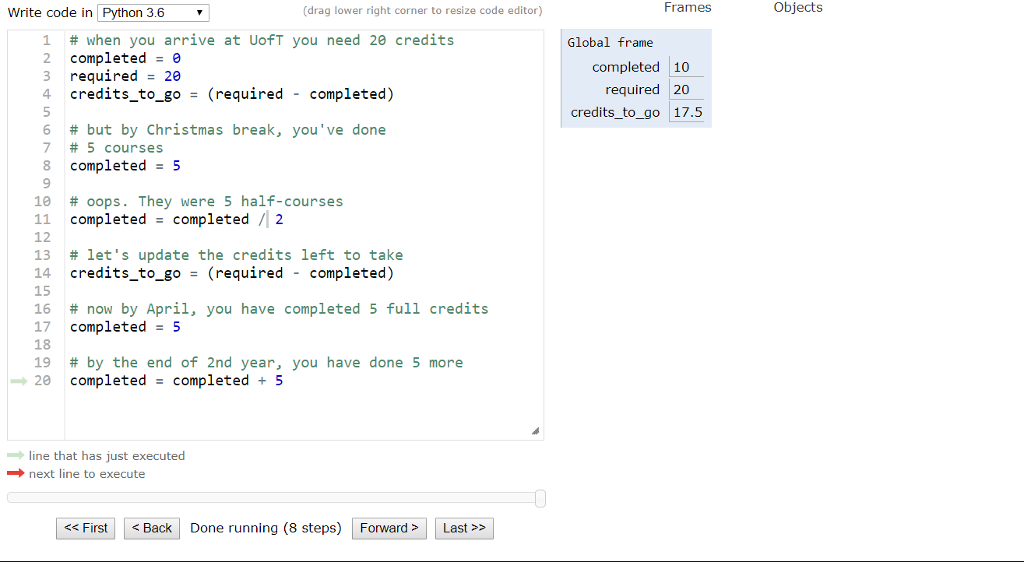Viewport: 1024px width, 562px height.
Task: Place cursor in line 3 'required = 20'
Action: [x=125, y=76]
